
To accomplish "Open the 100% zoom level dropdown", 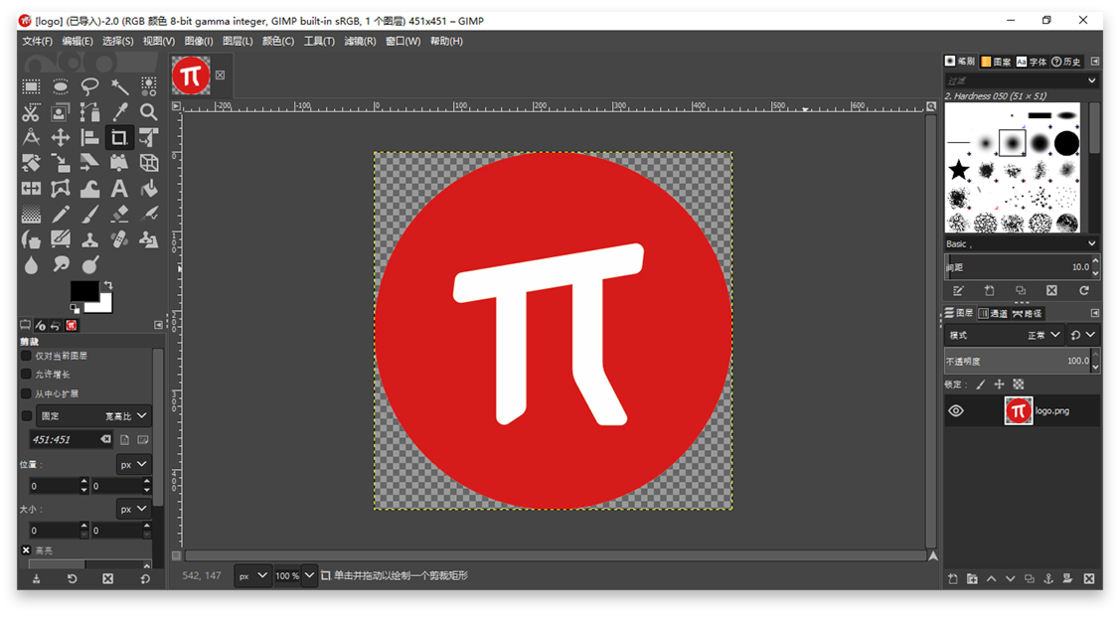I will (x=309, y=576).
